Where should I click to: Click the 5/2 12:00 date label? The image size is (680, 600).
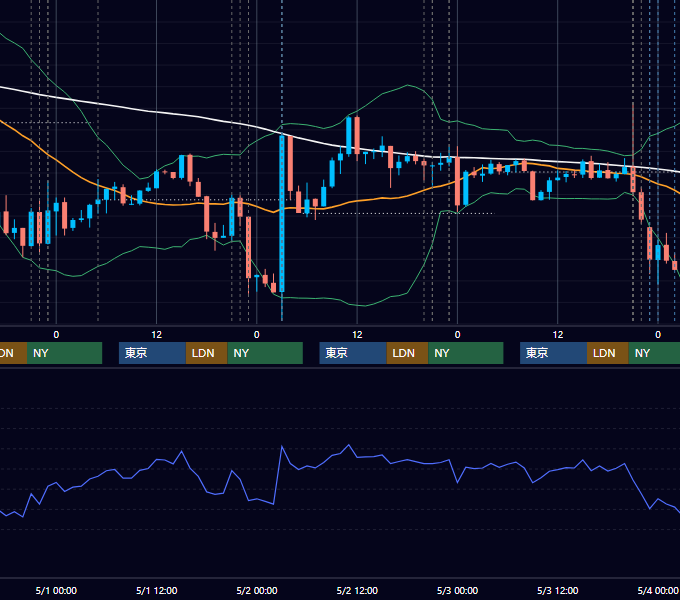click(357, 590)
